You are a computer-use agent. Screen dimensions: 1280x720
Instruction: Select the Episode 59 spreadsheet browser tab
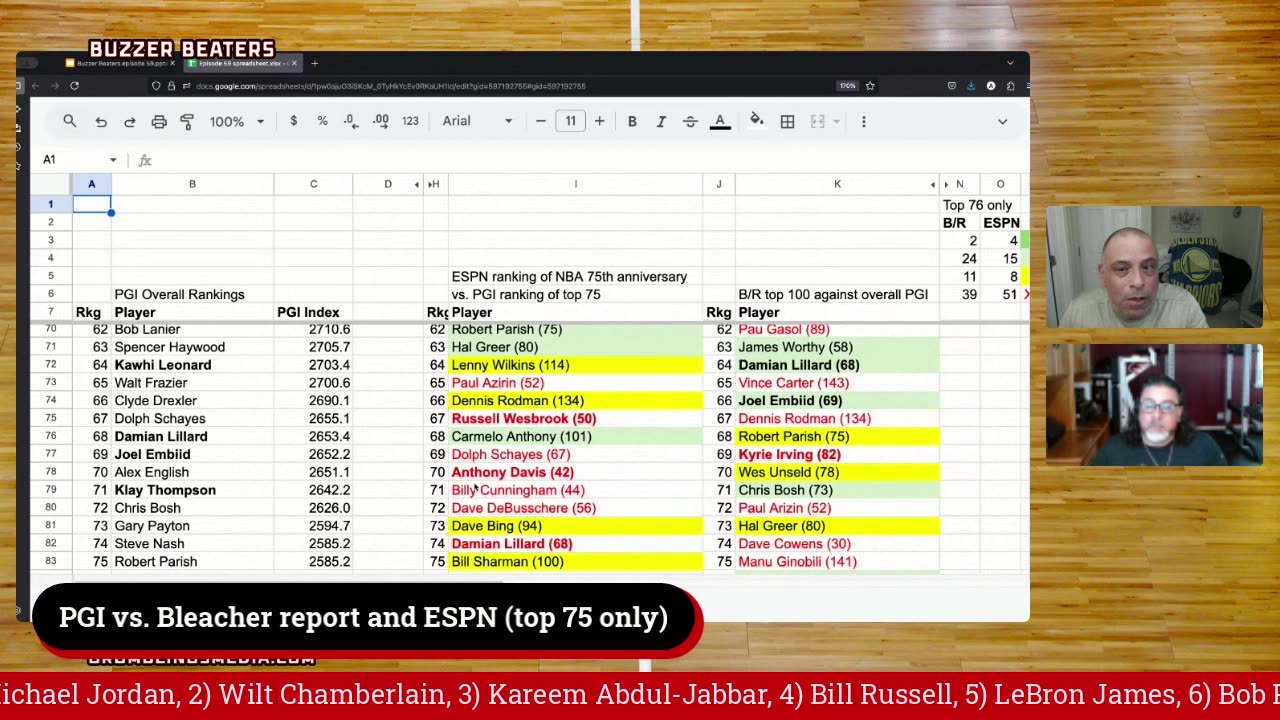(x=242, y=63)
